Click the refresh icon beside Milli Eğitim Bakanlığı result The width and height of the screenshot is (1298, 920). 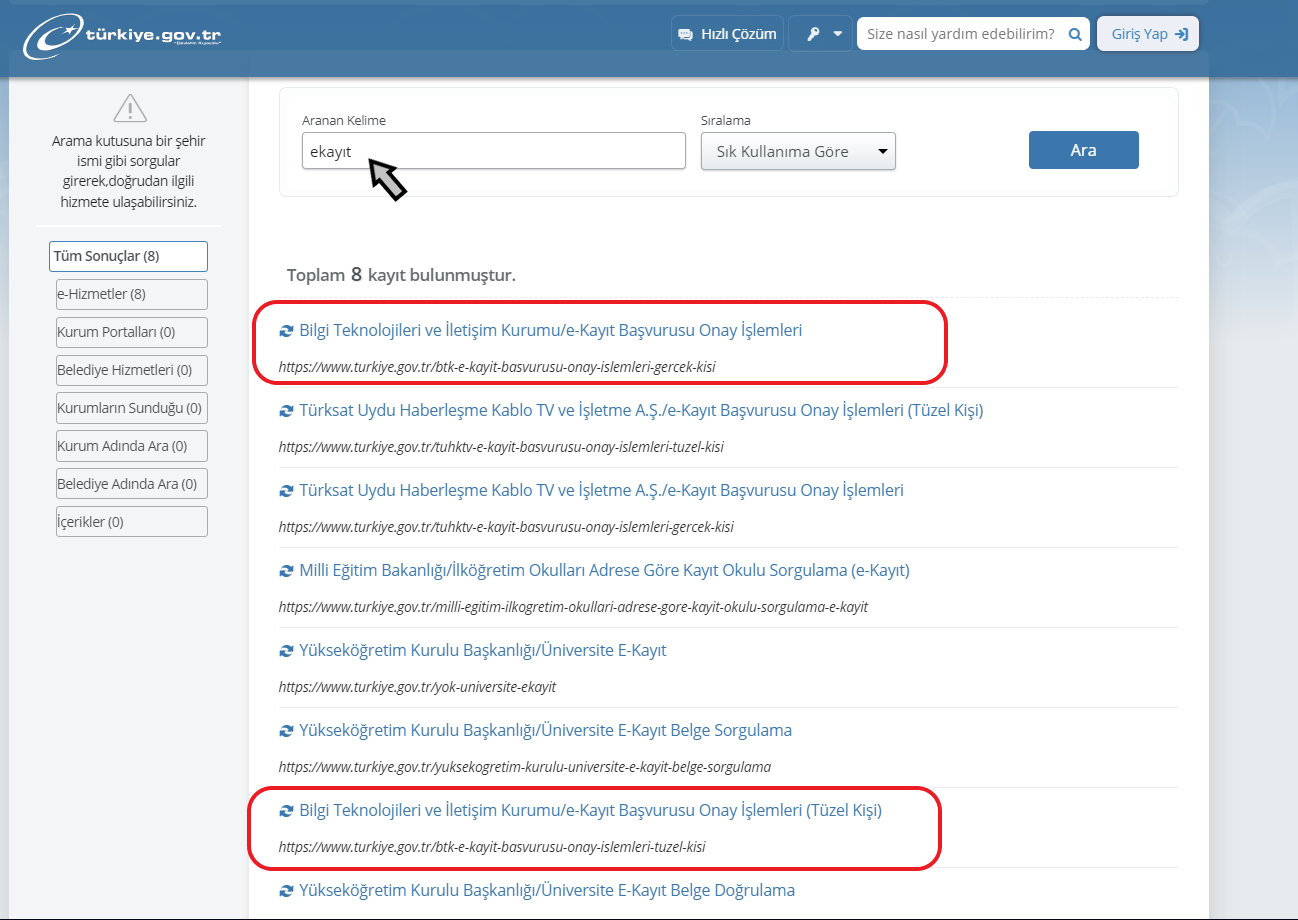[286, 571]
